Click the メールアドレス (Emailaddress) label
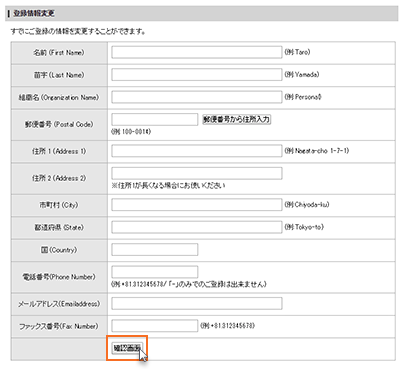 coord(59,304)
